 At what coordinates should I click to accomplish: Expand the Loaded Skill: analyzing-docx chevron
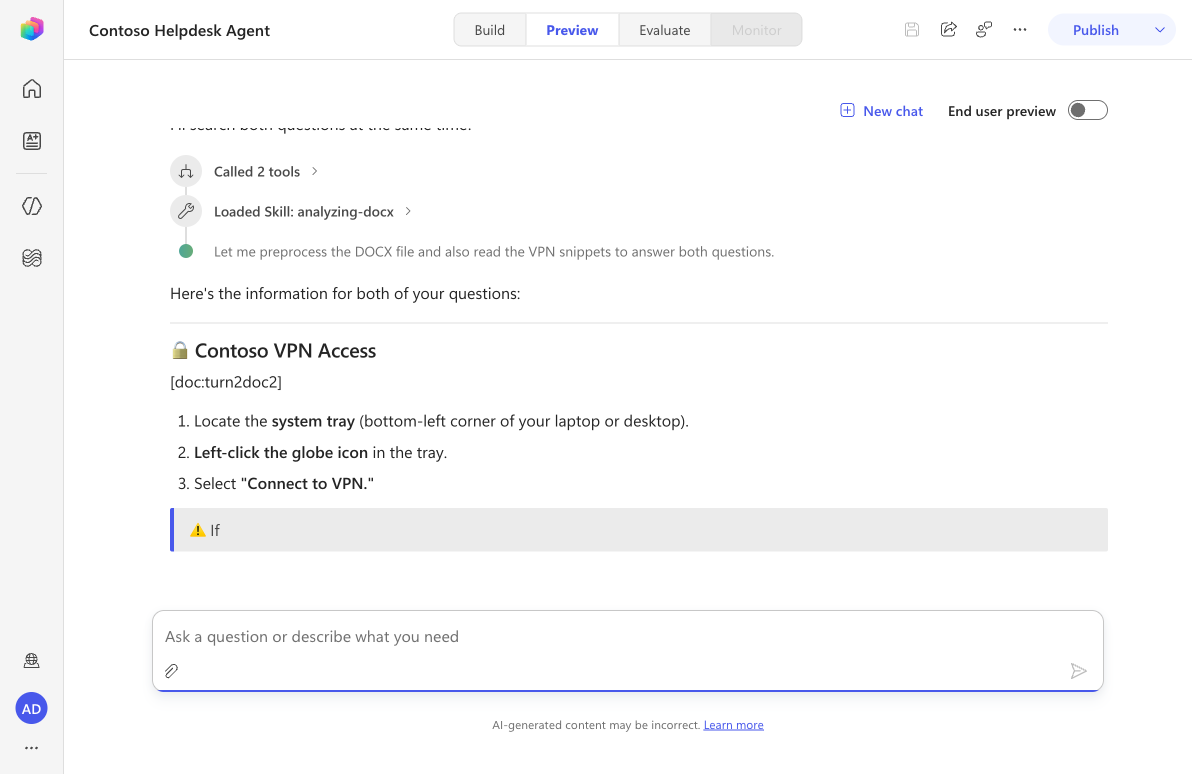coord(408,211)
